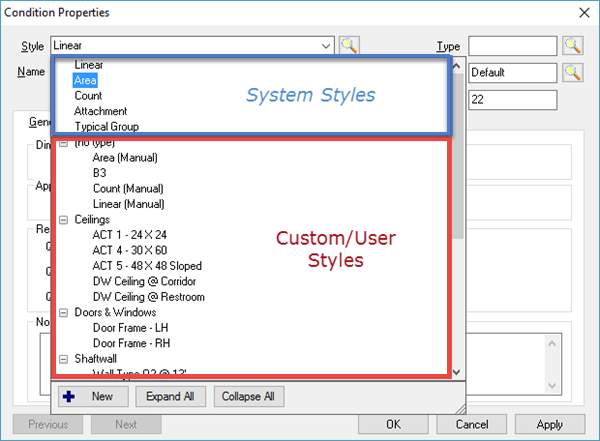Select DW Ceiling @ Restroom
This screenshot has height=441, width=600.
[x=149, y=297]
